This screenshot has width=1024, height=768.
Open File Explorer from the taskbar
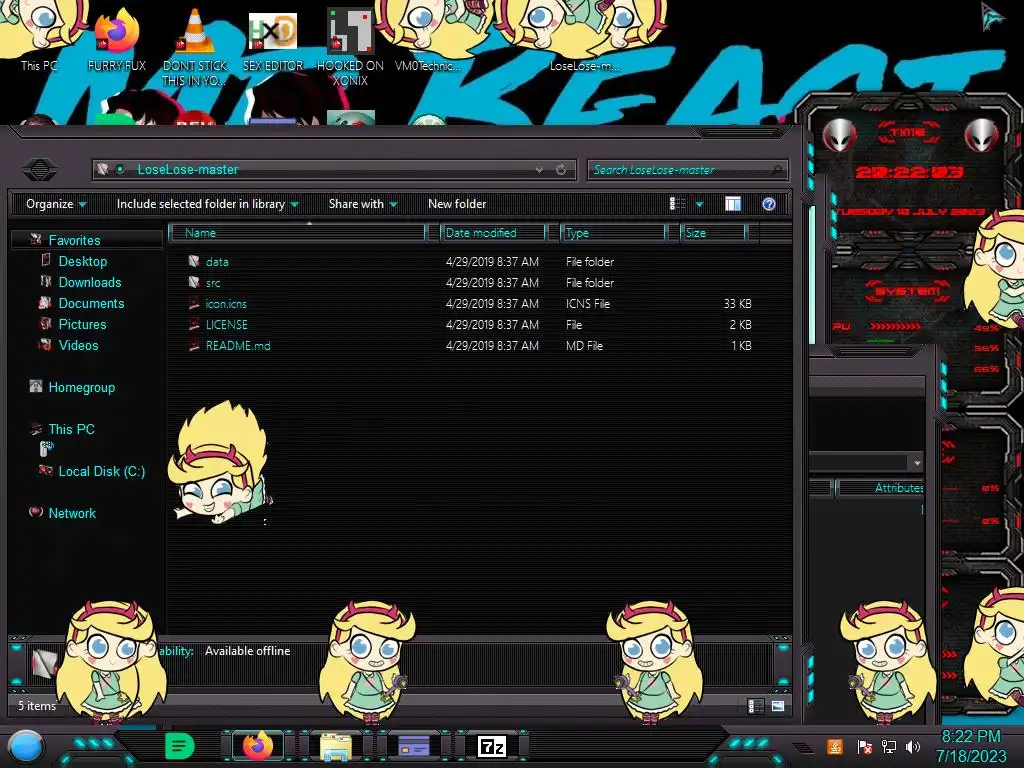click(x=336, y=746)
